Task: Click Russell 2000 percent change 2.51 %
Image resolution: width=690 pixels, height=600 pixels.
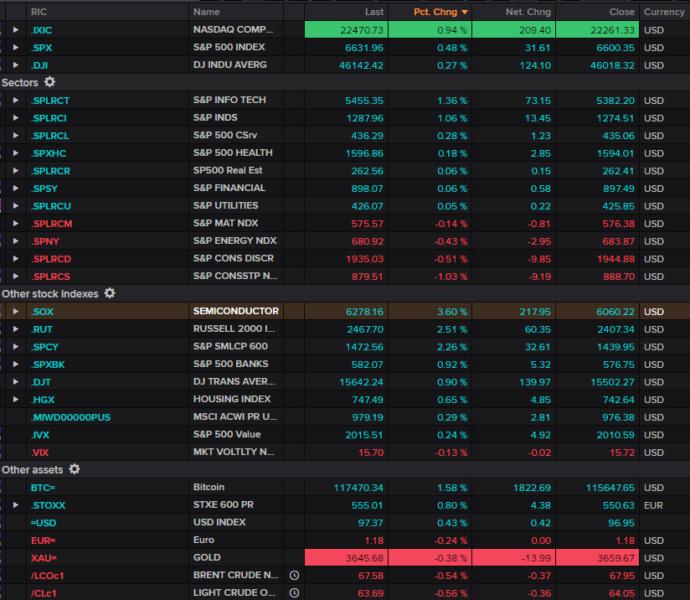Action: pyautogui.click(x=452, y=330)
